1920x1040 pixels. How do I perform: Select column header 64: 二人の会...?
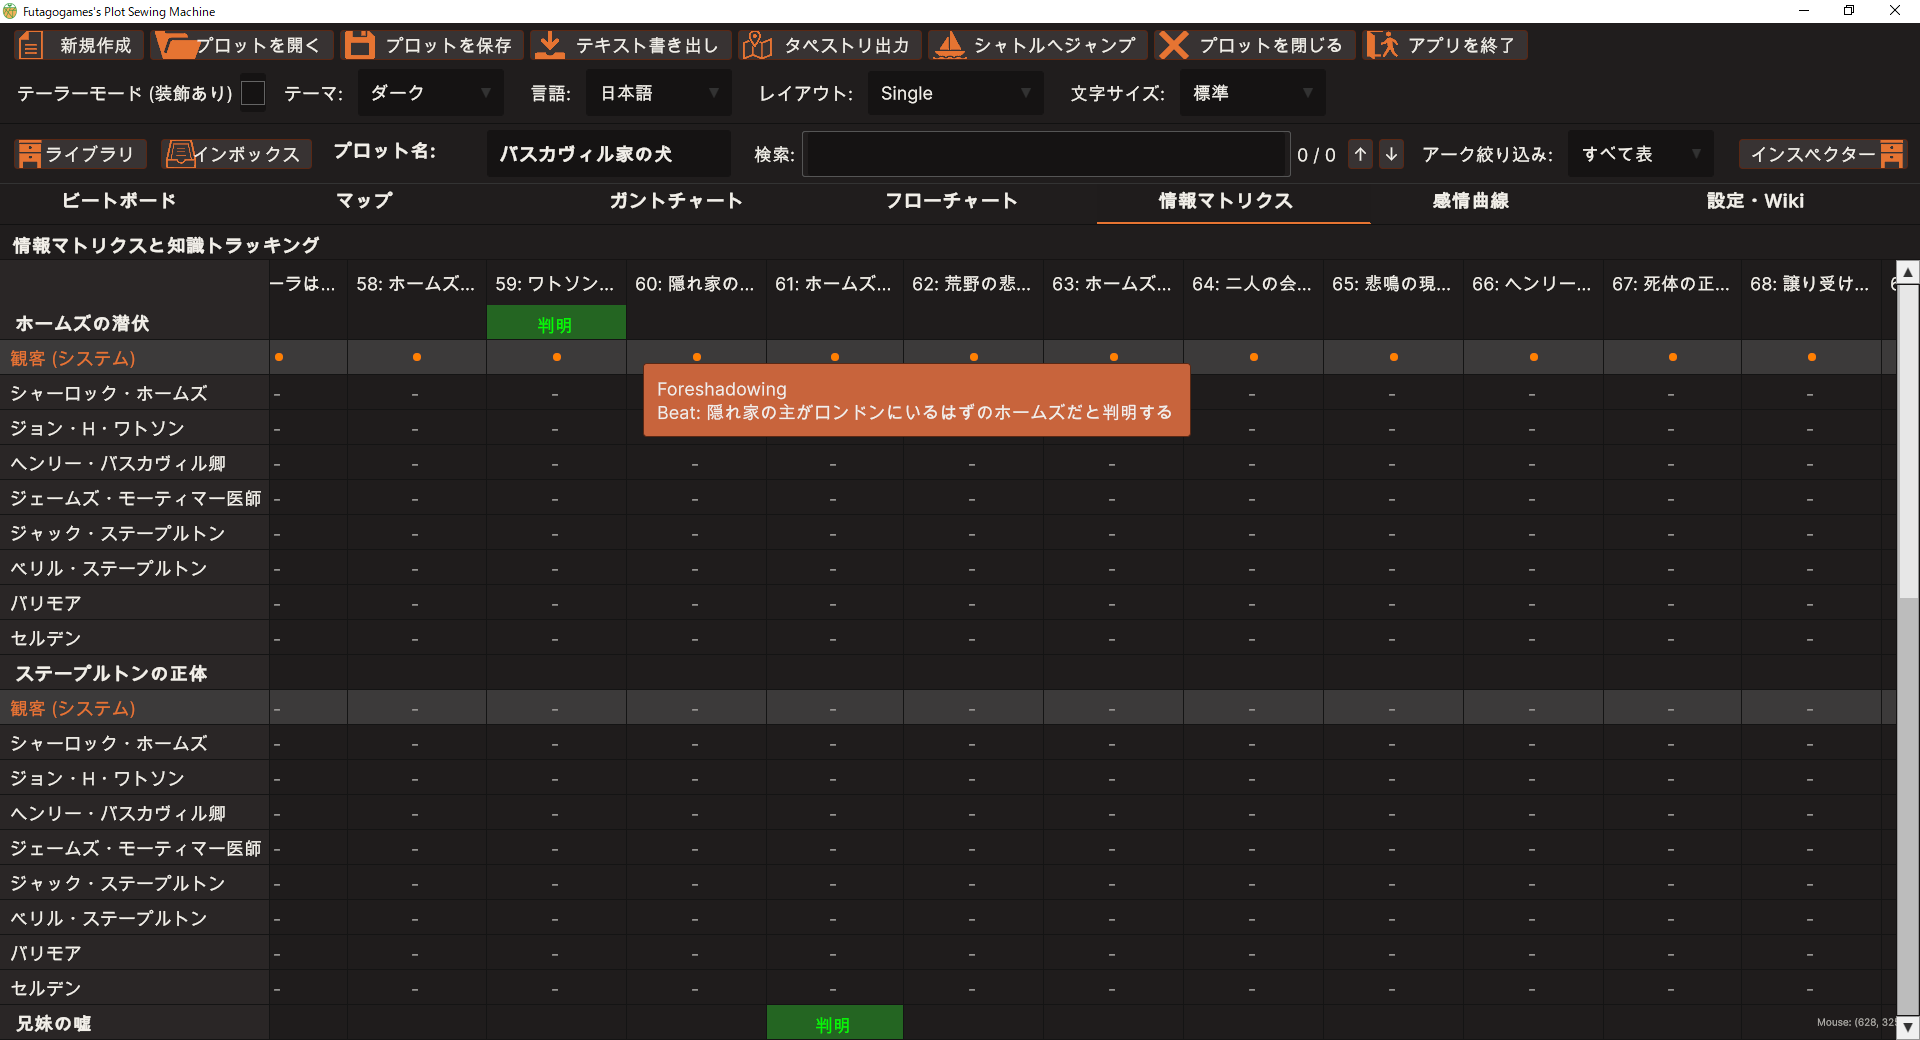point(1252,284)
